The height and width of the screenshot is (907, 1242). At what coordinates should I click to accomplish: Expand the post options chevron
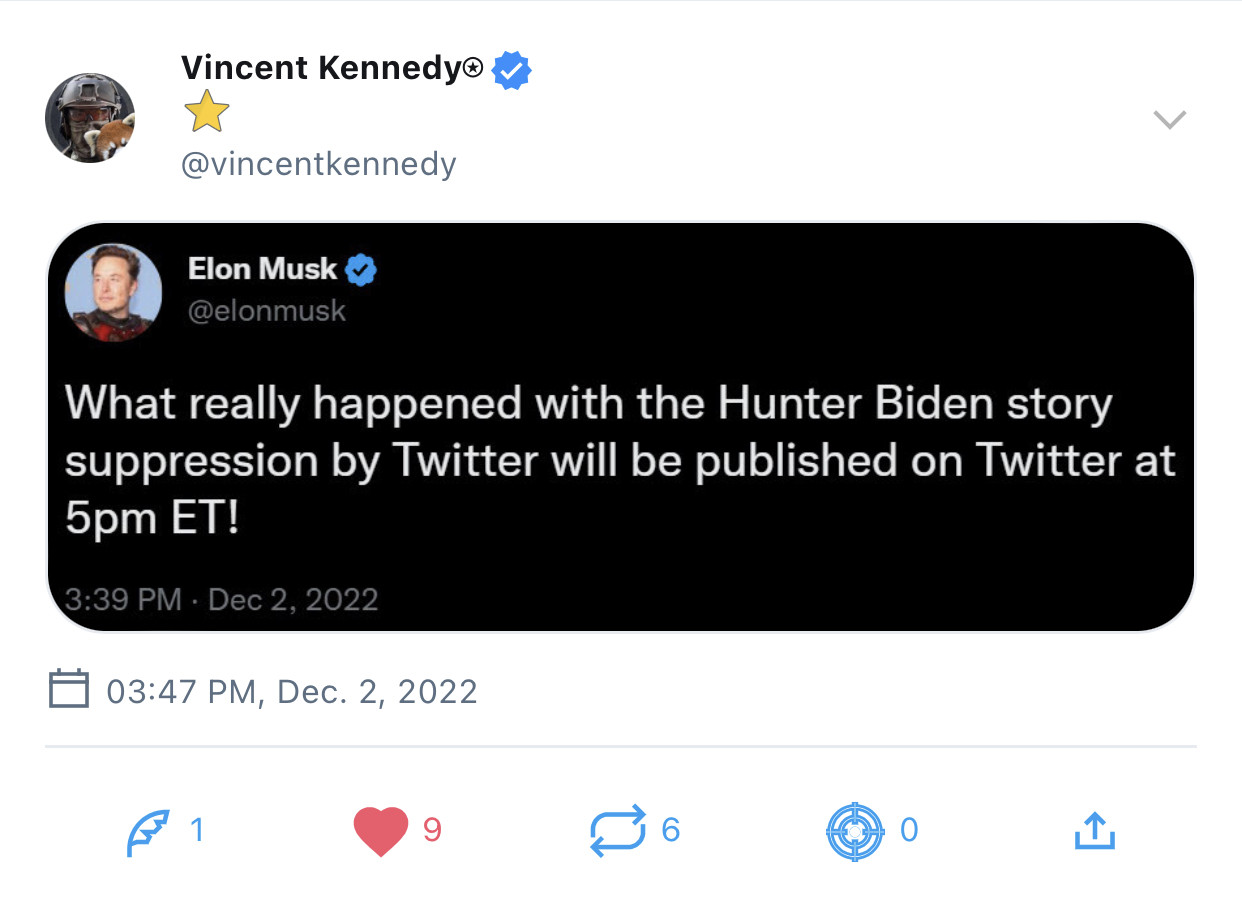tap(1169, 120)
